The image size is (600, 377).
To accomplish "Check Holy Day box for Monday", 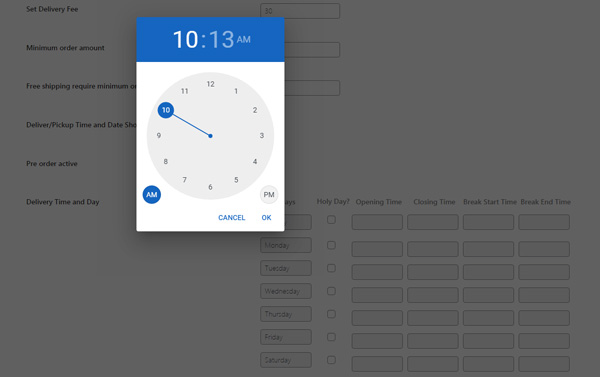I will click(331, 245).
